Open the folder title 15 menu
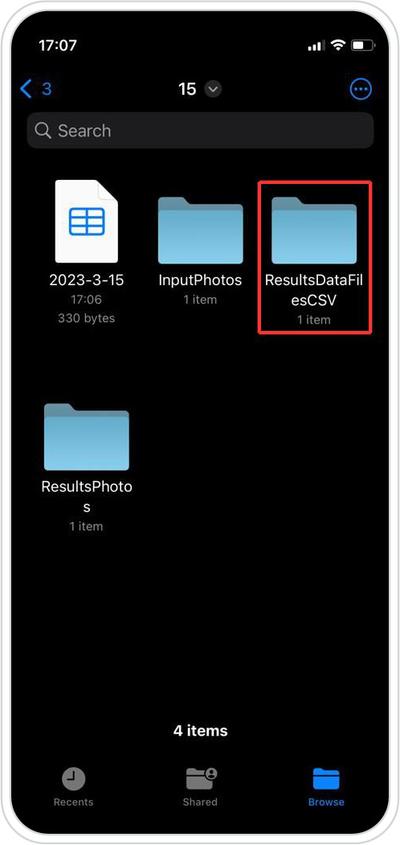This screenshot has height=845, width=400. point(188,89)
